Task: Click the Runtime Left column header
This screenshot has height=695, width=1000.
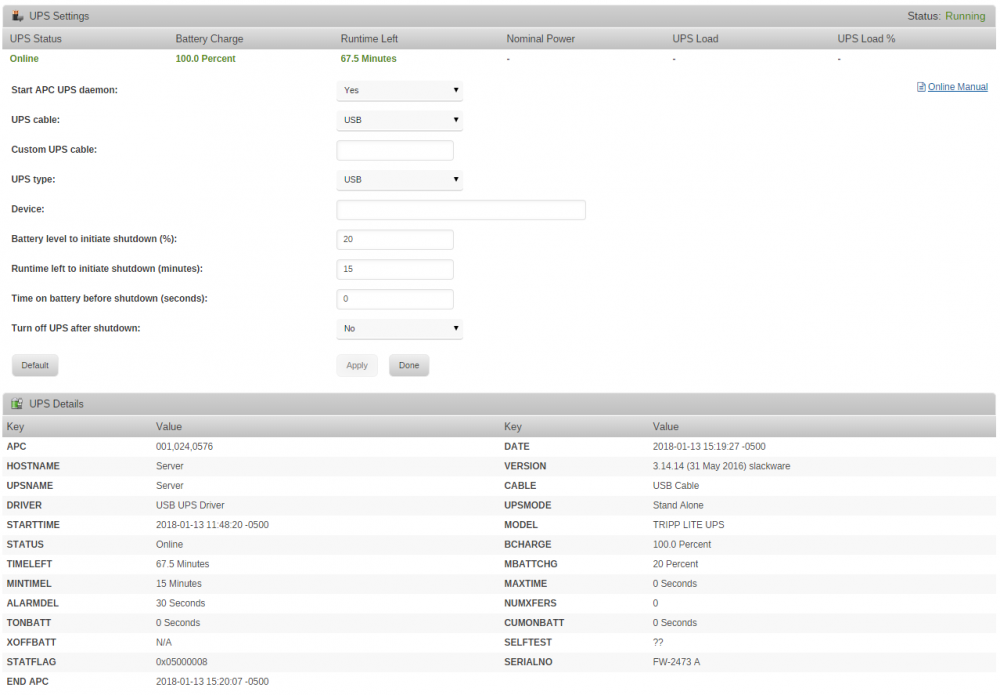Action: point(369,39)
